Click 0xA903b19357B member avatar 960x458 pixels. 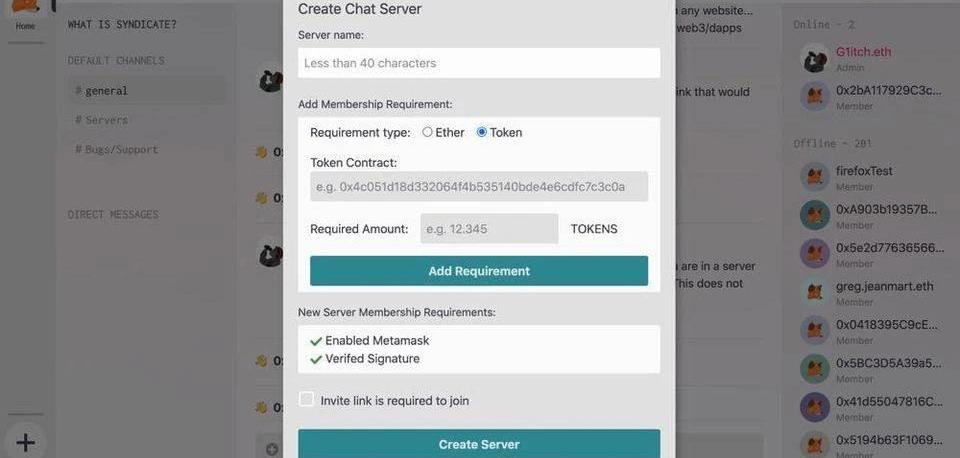click(x=815, y=216)
